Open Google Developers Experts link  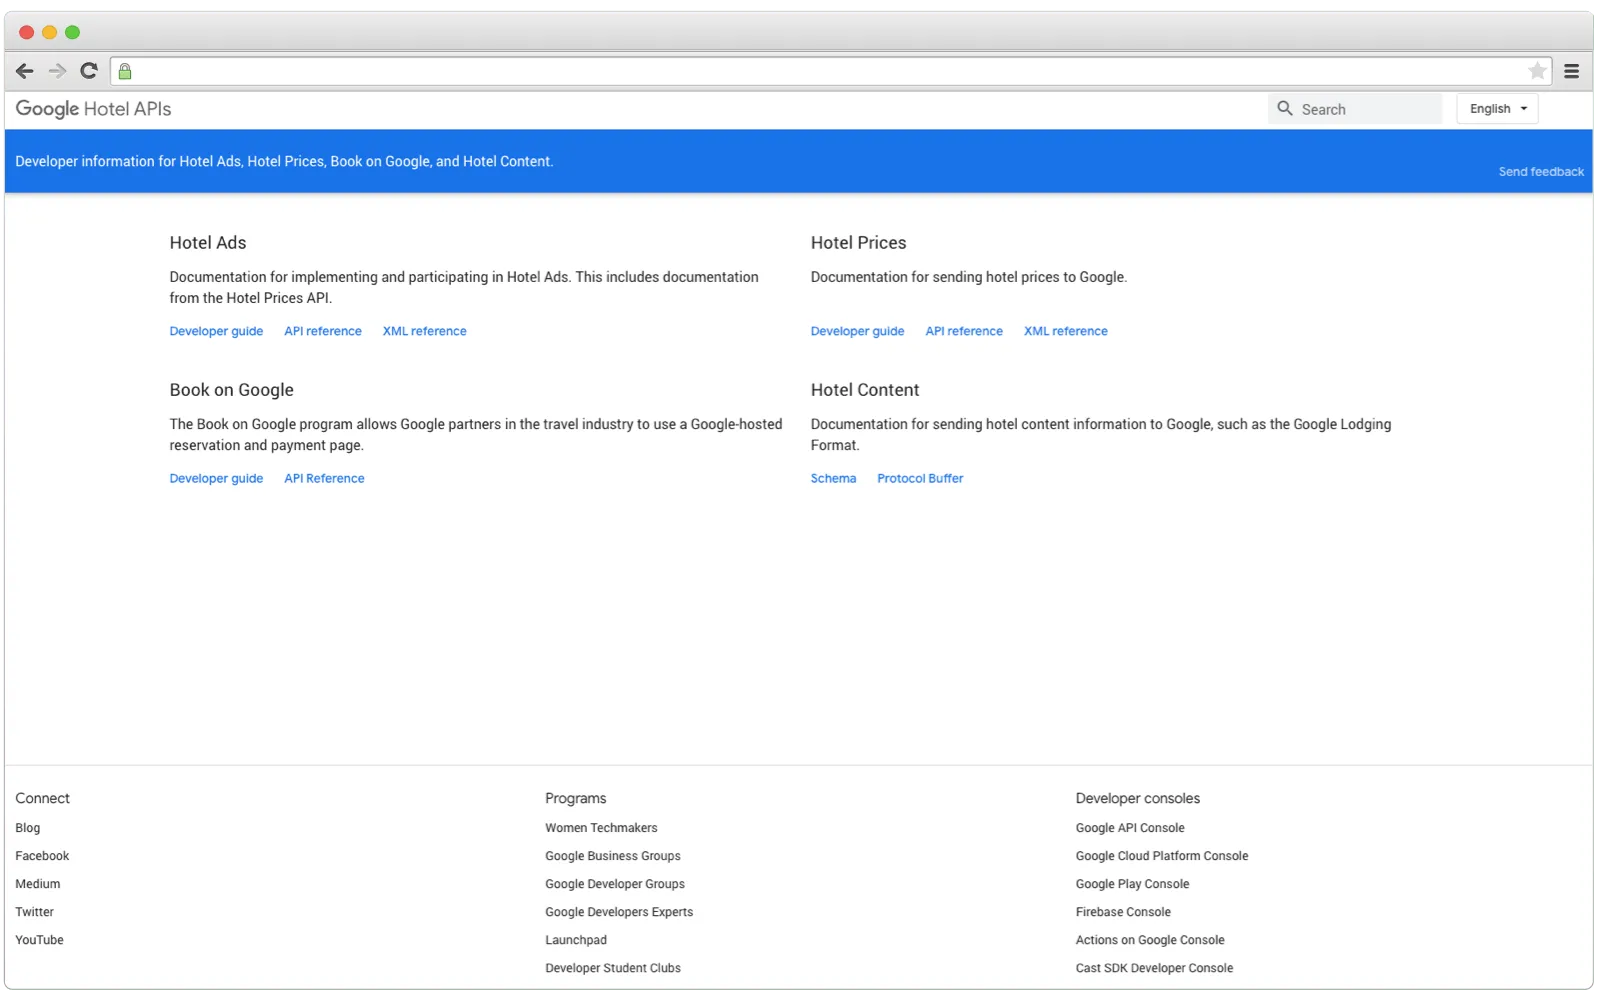(x=619, y=912)
